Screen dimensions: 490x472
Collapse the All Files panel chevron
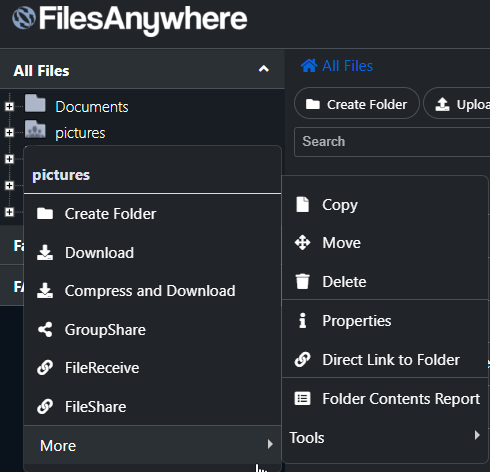264,69
